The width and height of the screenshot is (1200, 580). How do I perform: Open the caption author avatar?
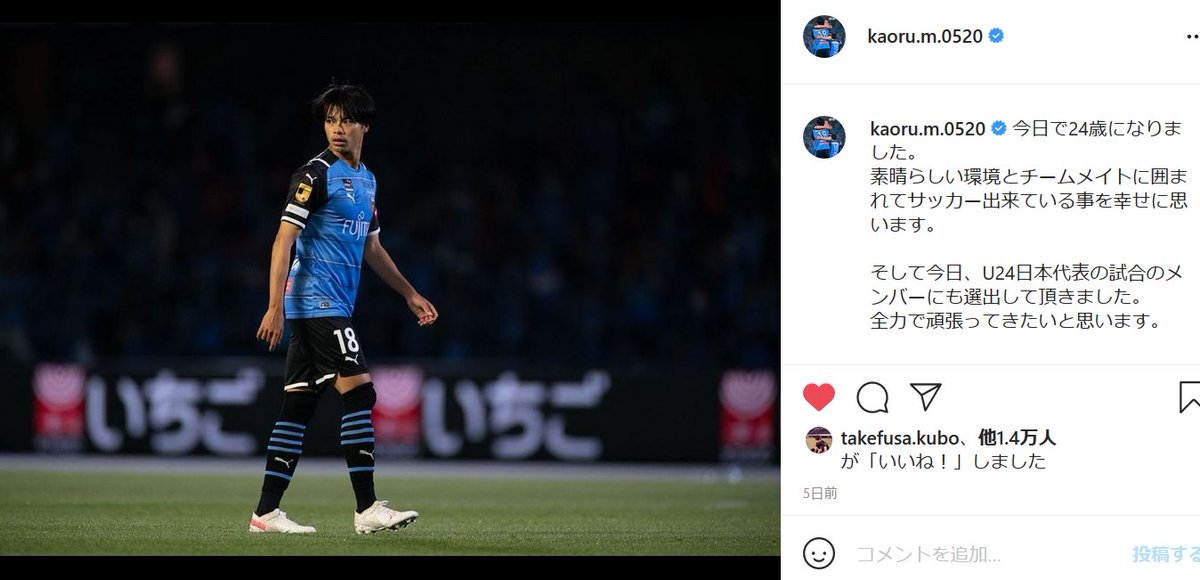pyautogui.click(x=824, y=137)
